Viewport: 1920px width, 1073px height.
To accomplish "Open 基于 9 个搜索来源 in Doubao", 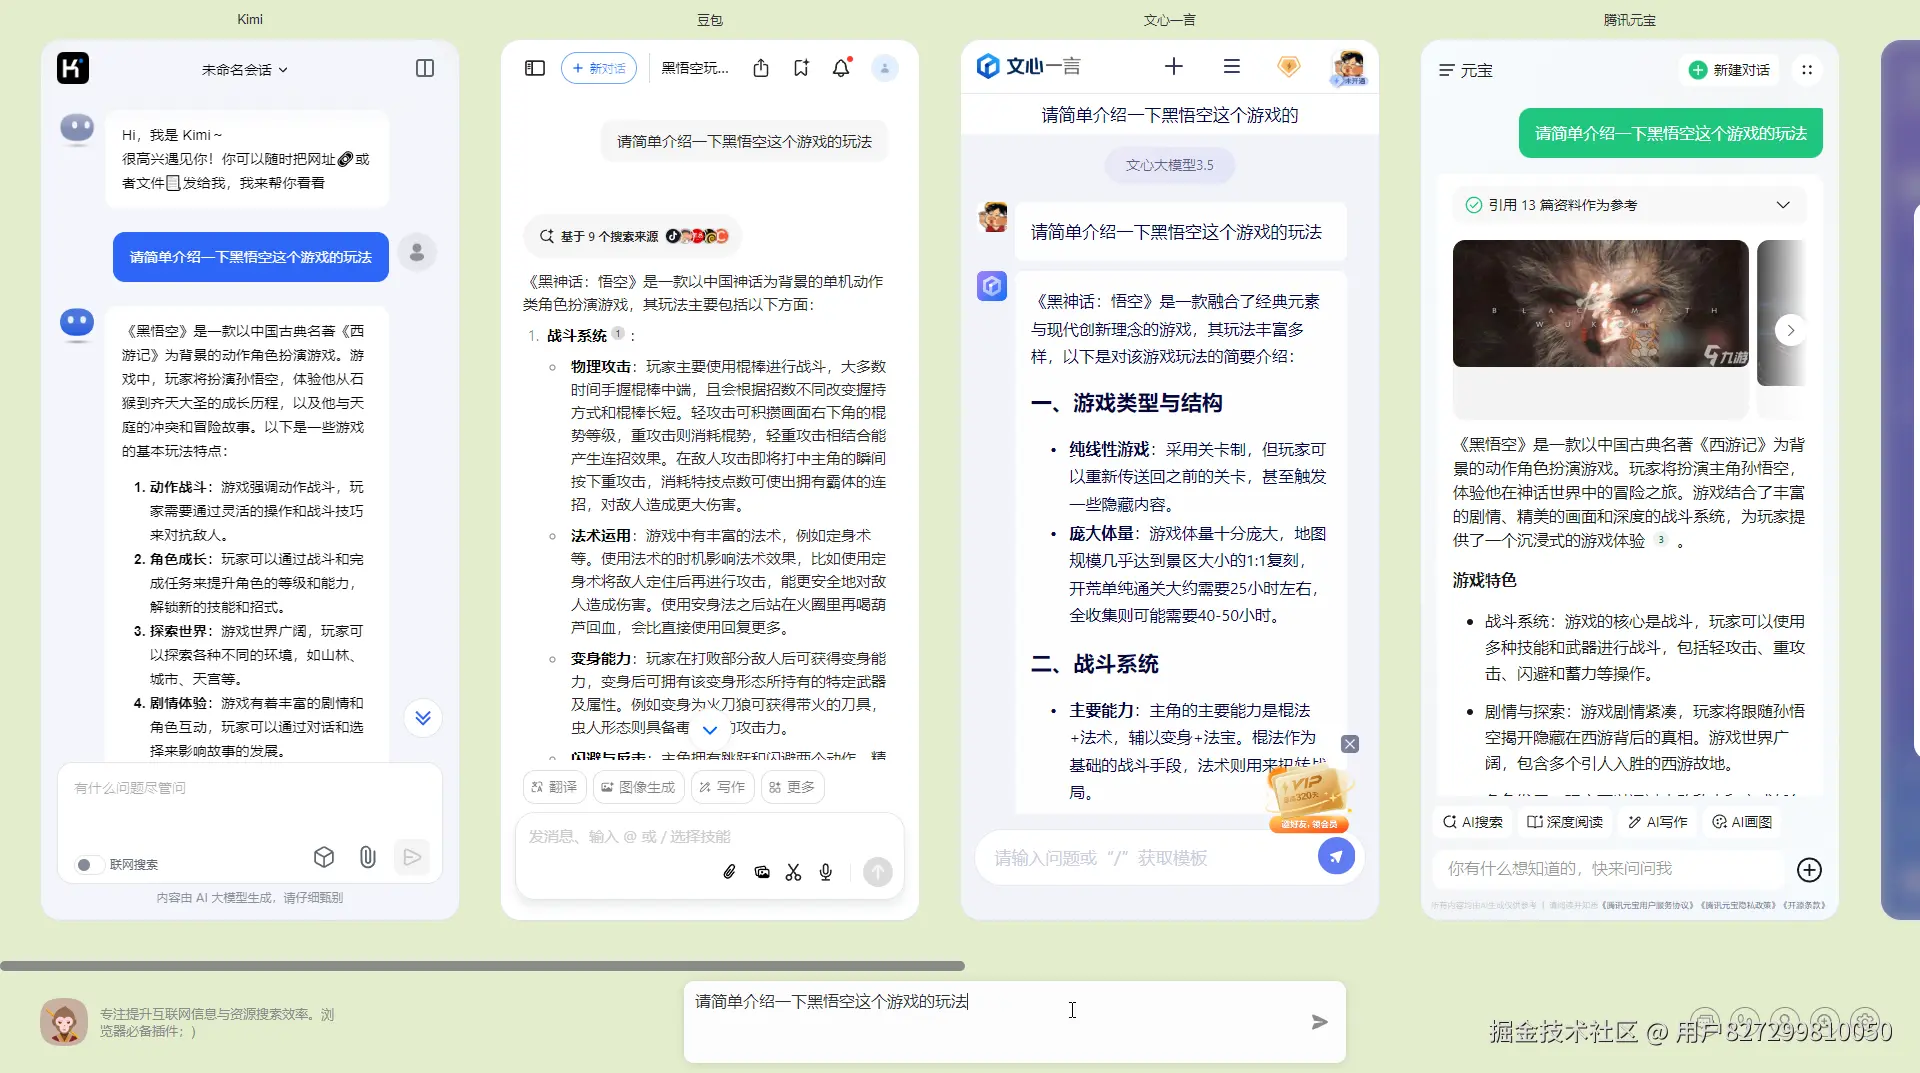I will point(633,236).
